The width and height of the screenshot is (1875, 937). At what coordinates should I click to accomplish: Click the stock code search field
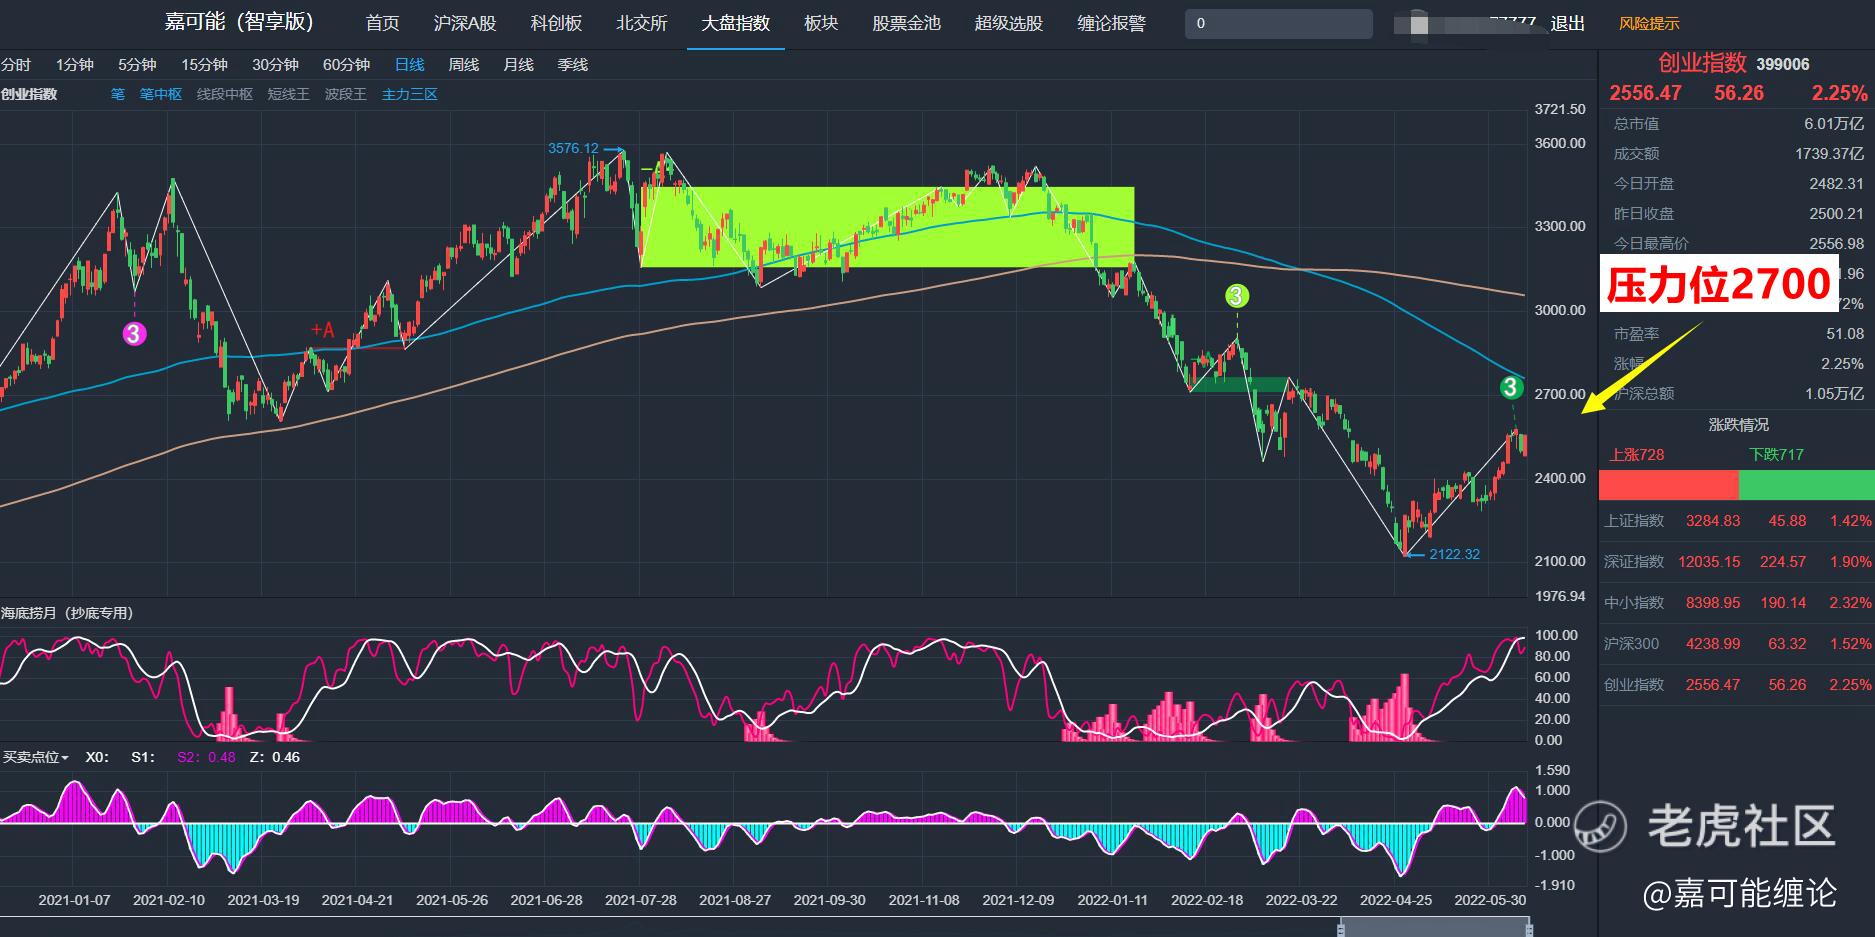coord(1278,23)
